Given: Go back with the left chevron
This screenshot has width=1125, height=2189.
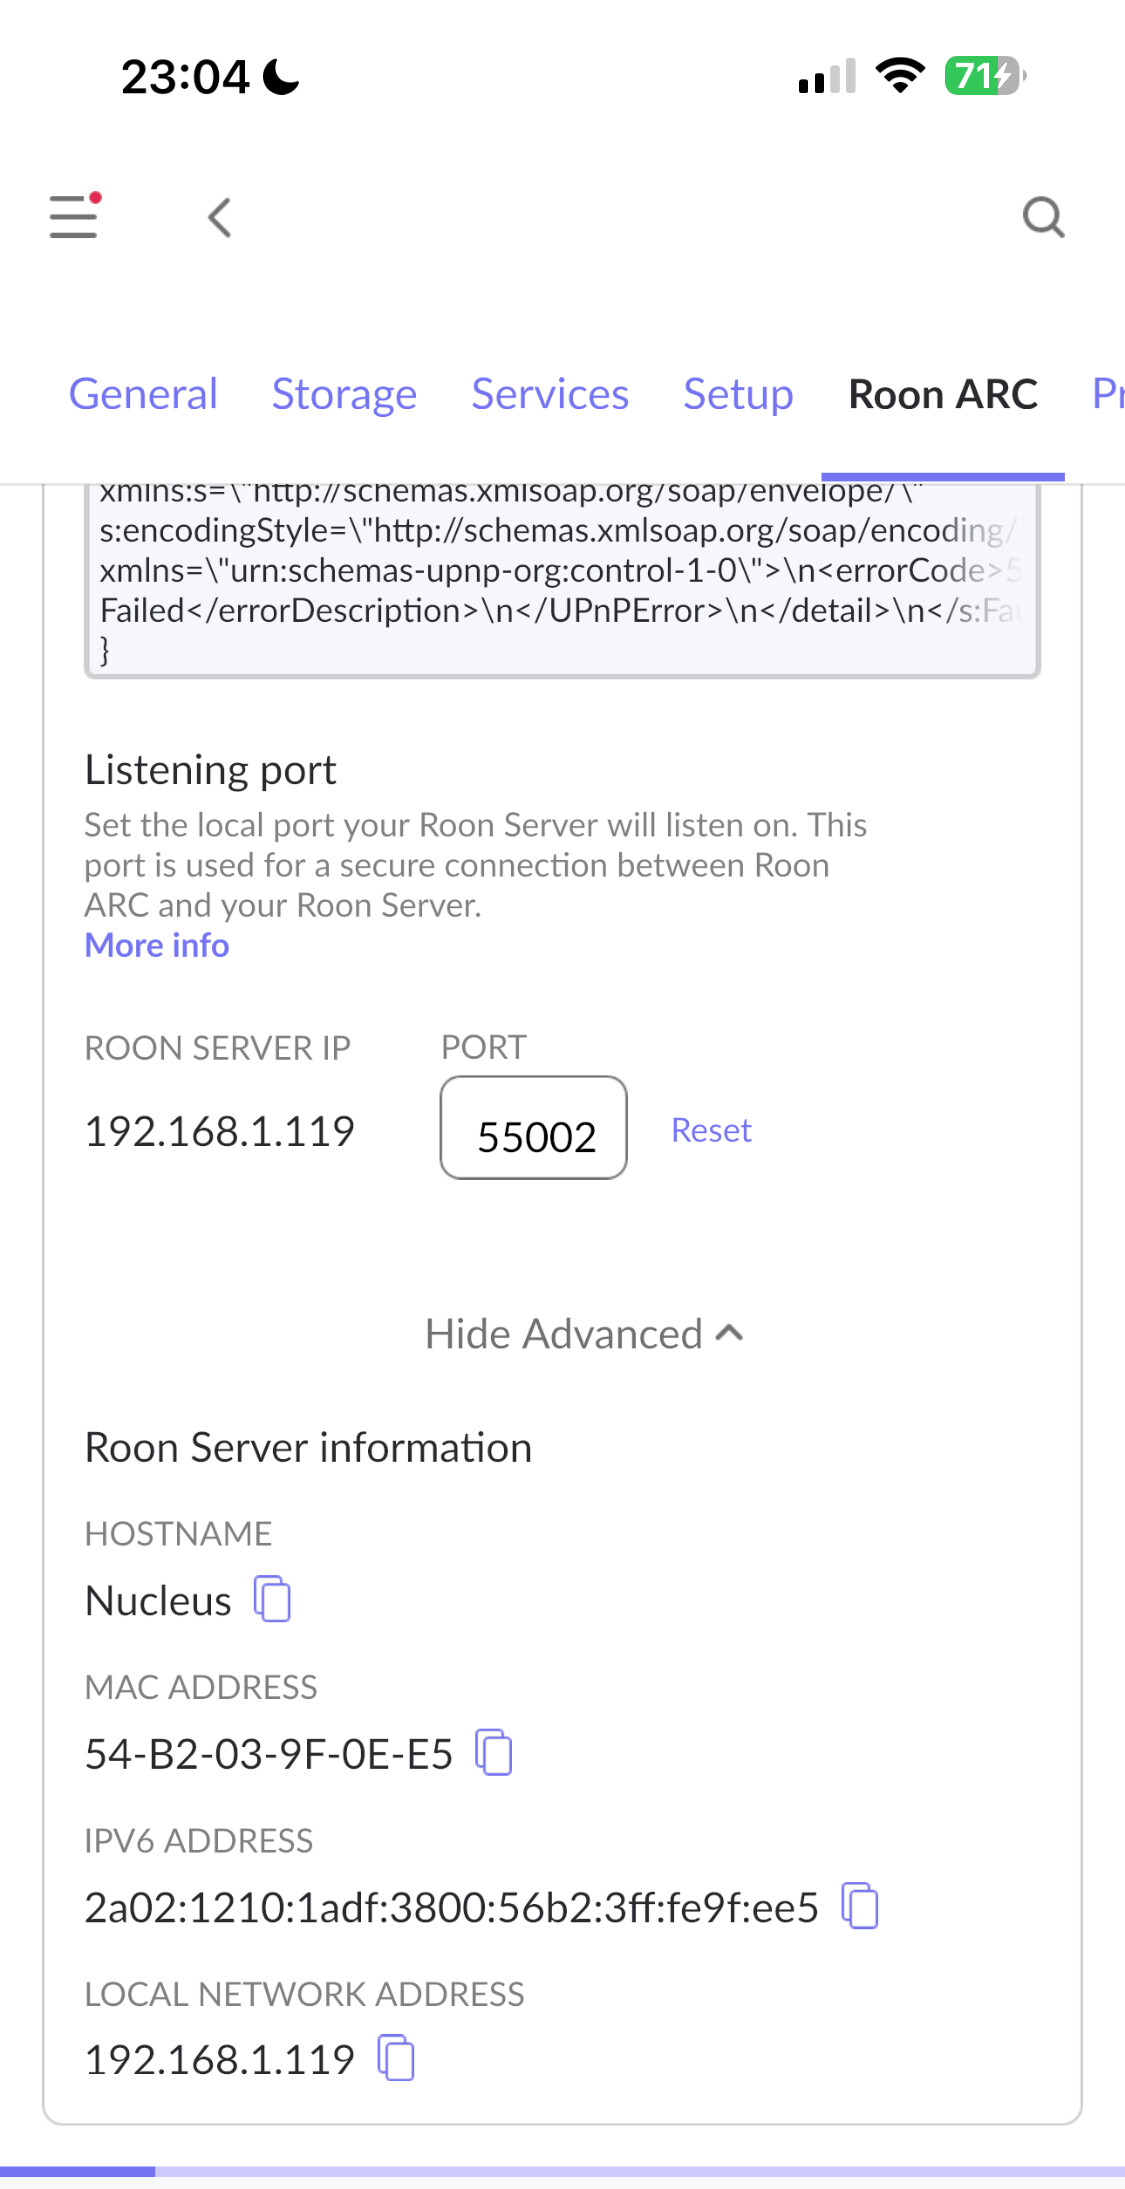Looking at the screenshot, I should click(x=220, y=217).
